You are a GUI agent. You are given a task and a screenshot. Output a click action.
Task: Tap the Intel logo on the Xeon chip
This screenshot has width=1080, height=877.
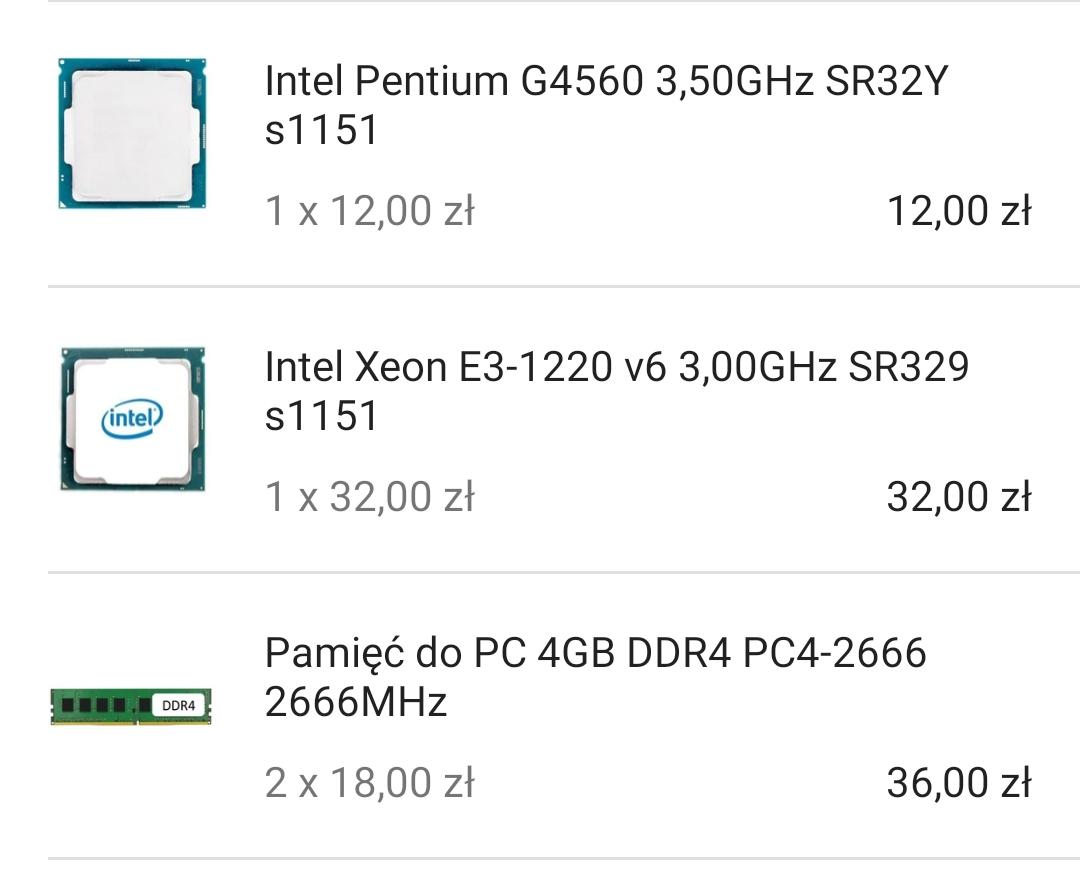click(132, 419)
